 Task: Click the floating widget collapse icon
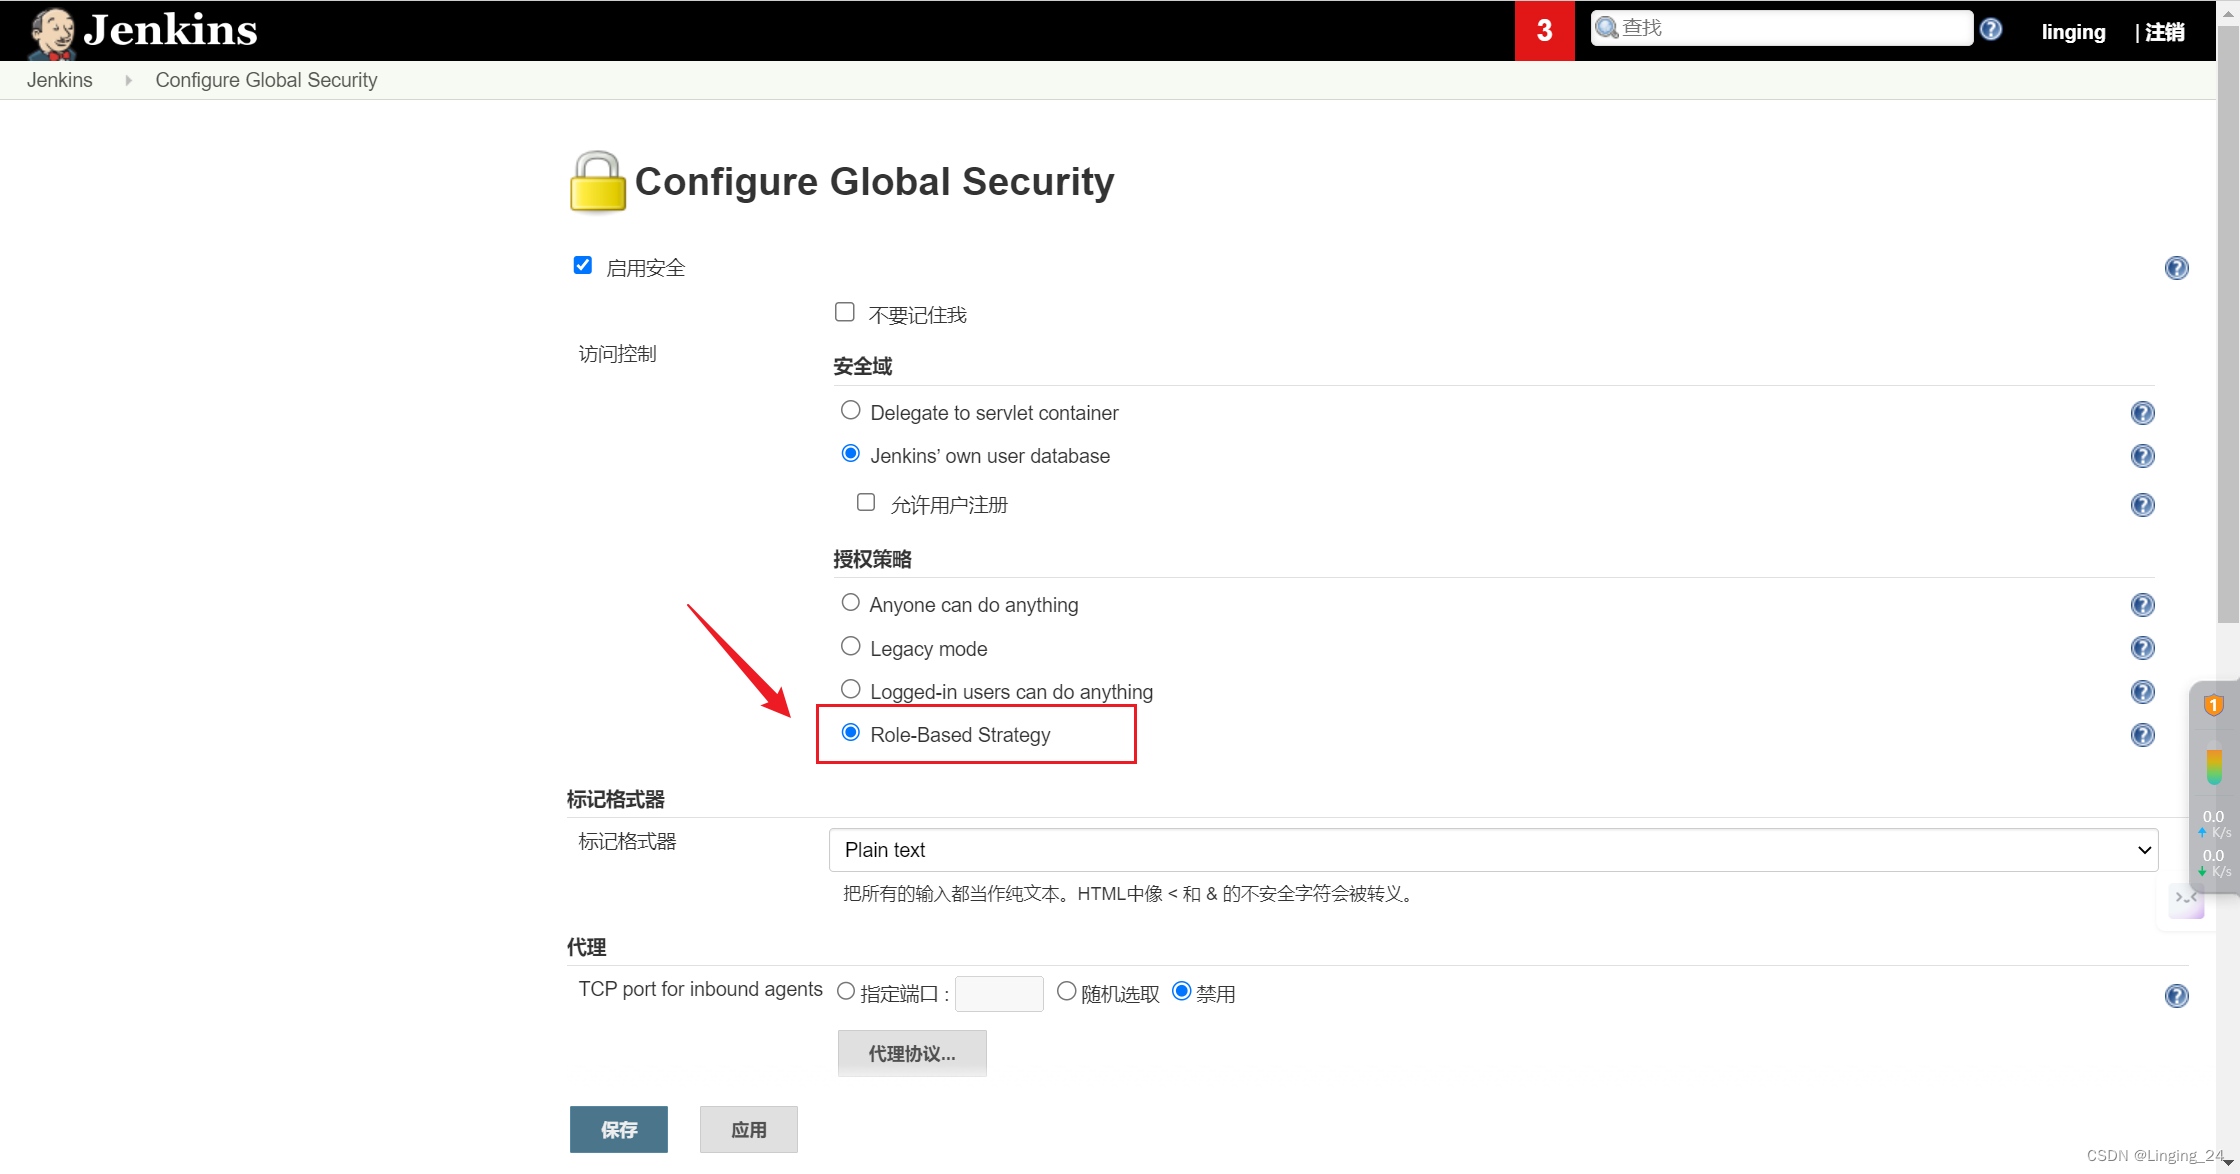[x=2186, y=898]
